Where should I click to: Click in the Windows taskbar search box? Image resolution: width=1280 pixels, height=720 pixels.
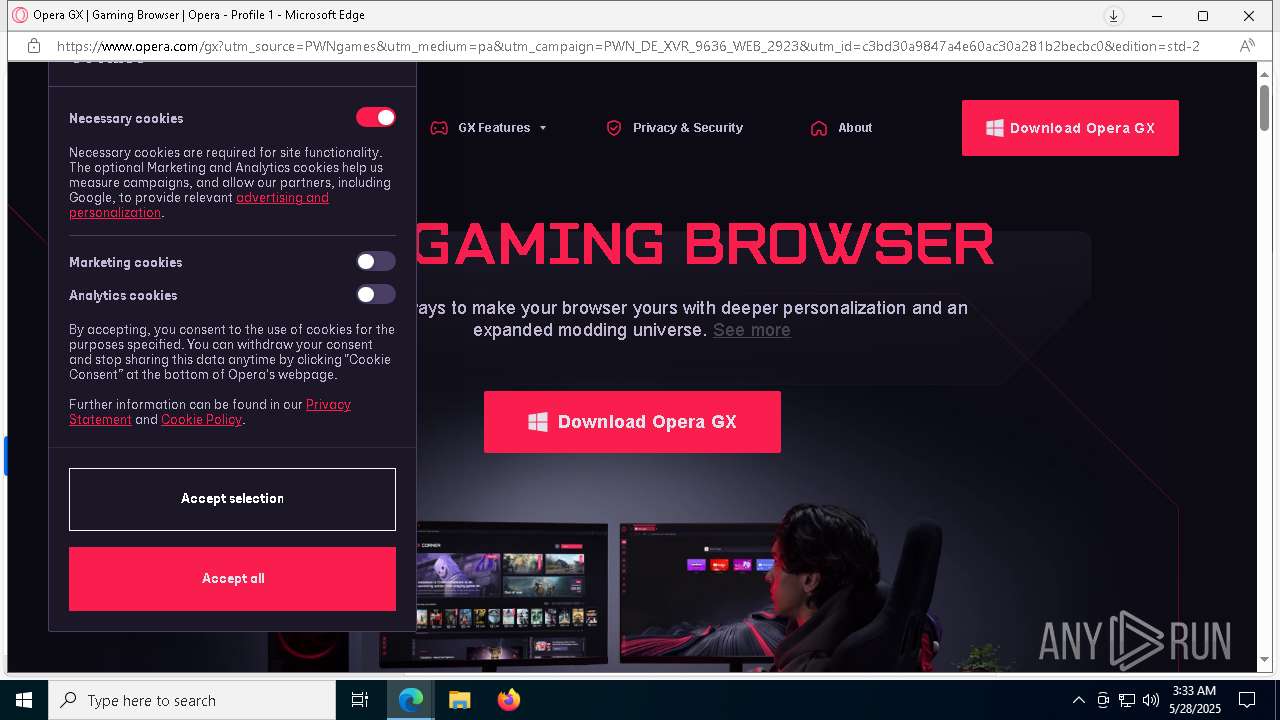coord(192,700)
